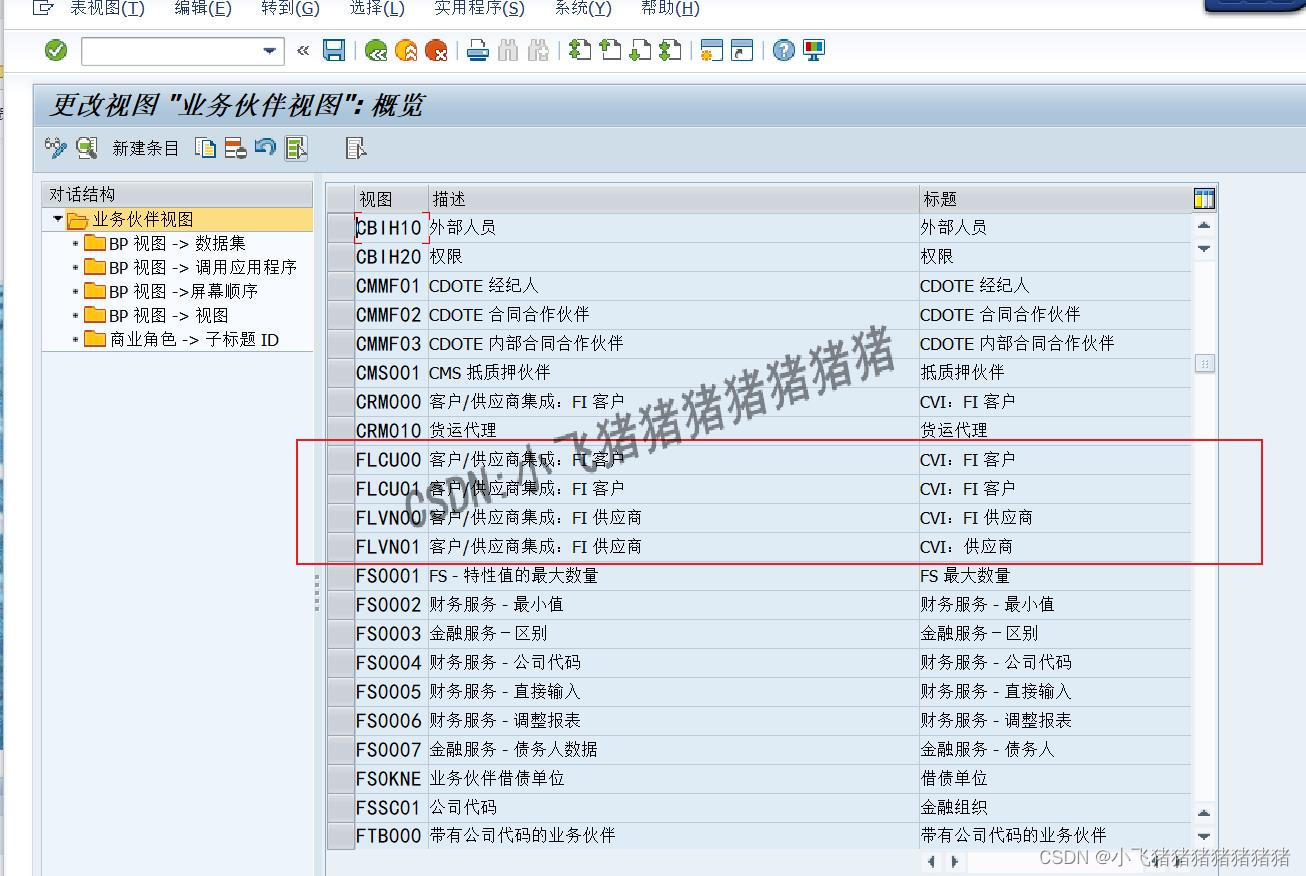Click the orange Exit icon
Image resolution: width=1306 pixels, height=876 pixels.
[406, 50]
